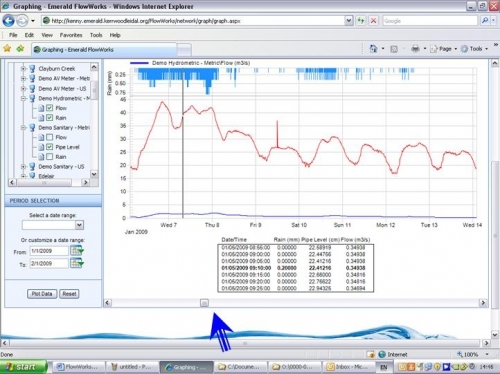Viewport: 500px width, 374px height.
Task: Uncheck Pipe Level under Demo Sanitary
Action: 50,147
